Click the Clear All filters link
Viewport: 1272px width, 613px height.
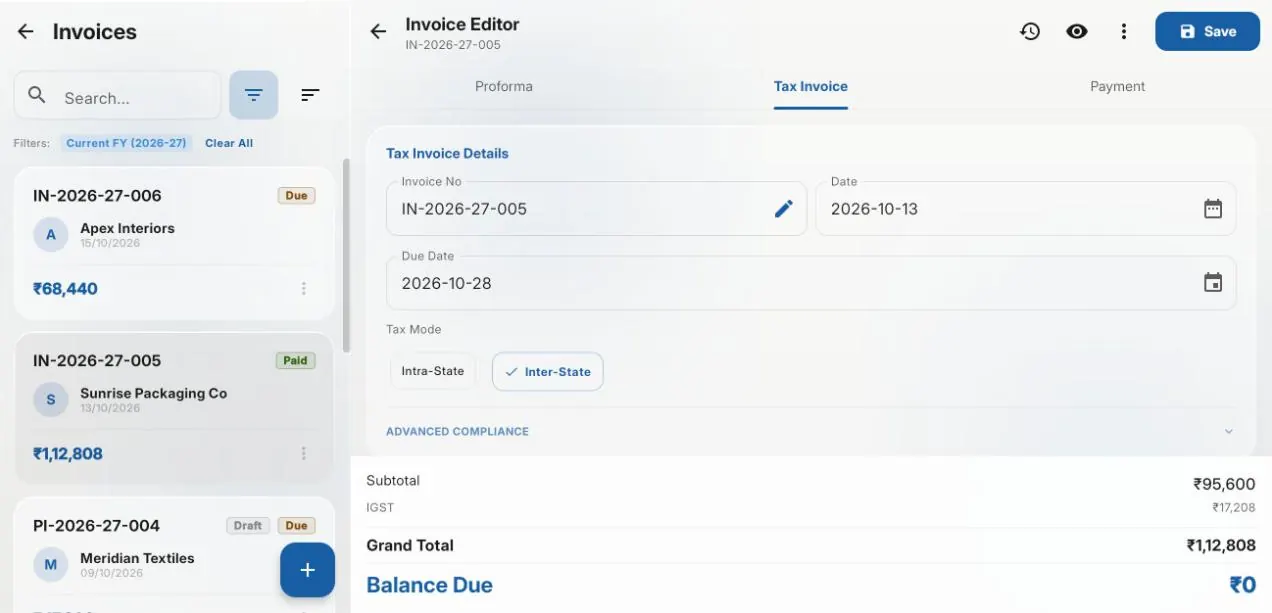click(x=229, y=143)
